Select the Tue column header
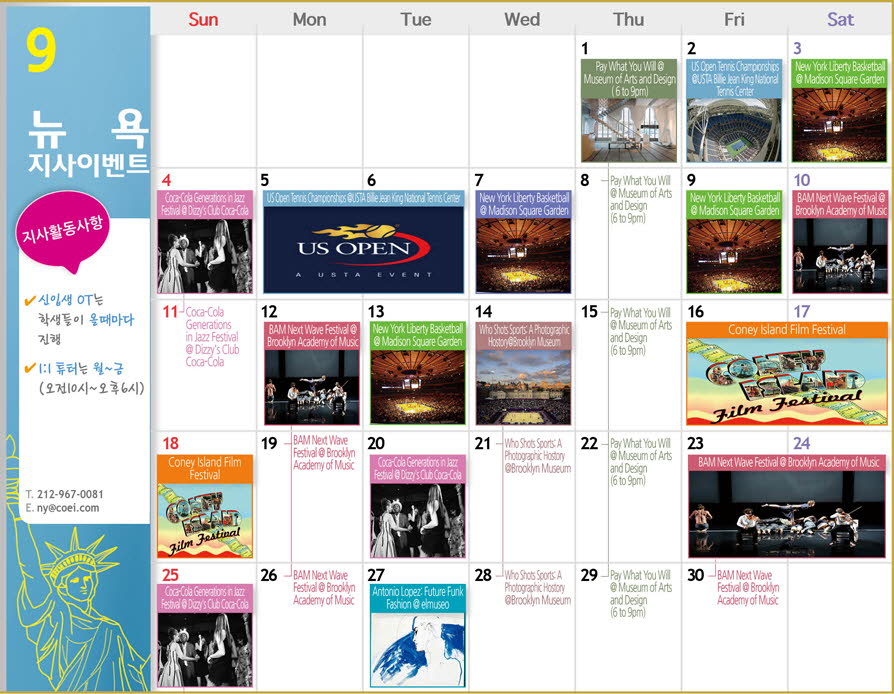This screenshot has width=894, height=694. pos(416,19)
